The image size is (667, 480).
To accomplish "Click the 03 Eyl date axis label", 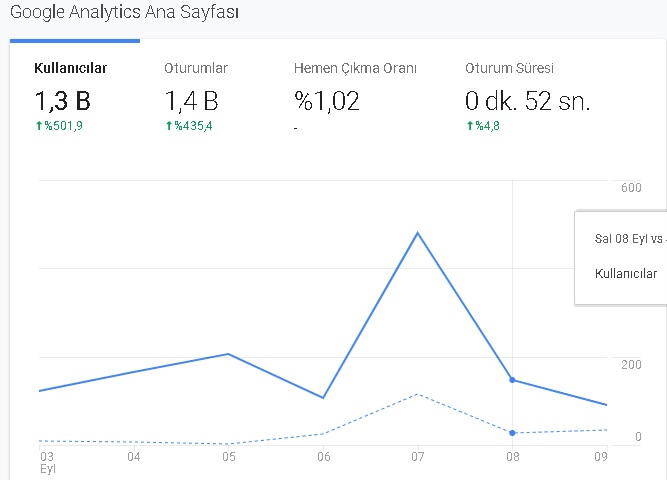I will (x=48, y=463).
